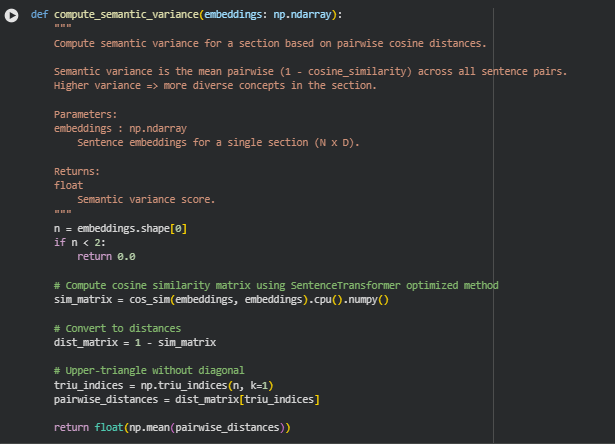
Task: Click the 'Parameters:' docstring heading
Action: (x=86, y=114)
